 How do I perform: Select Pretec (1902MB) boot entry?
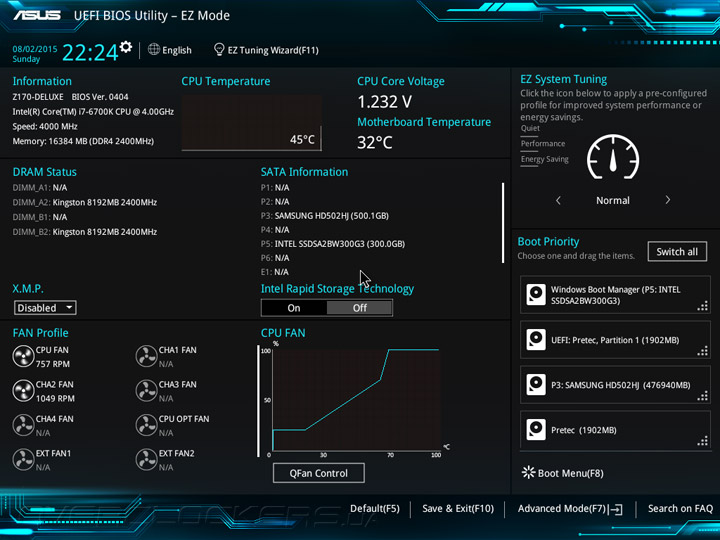(615, 430)
